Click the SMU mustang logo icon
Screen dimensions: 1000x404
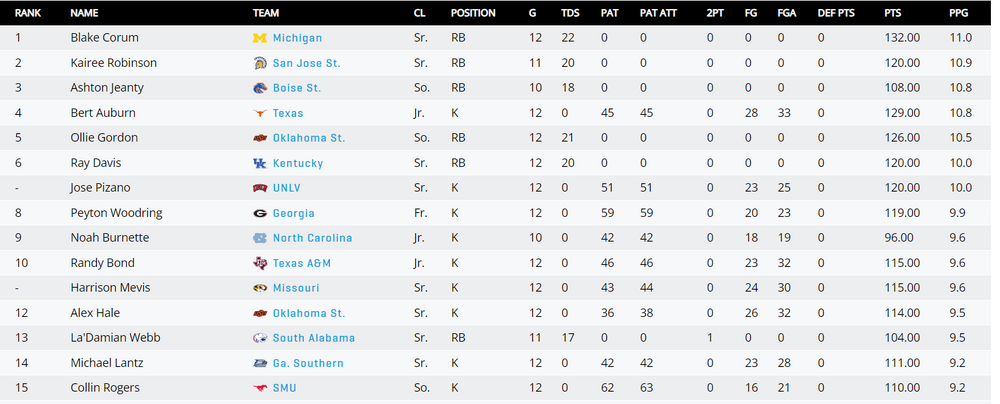tap(260, 388)
